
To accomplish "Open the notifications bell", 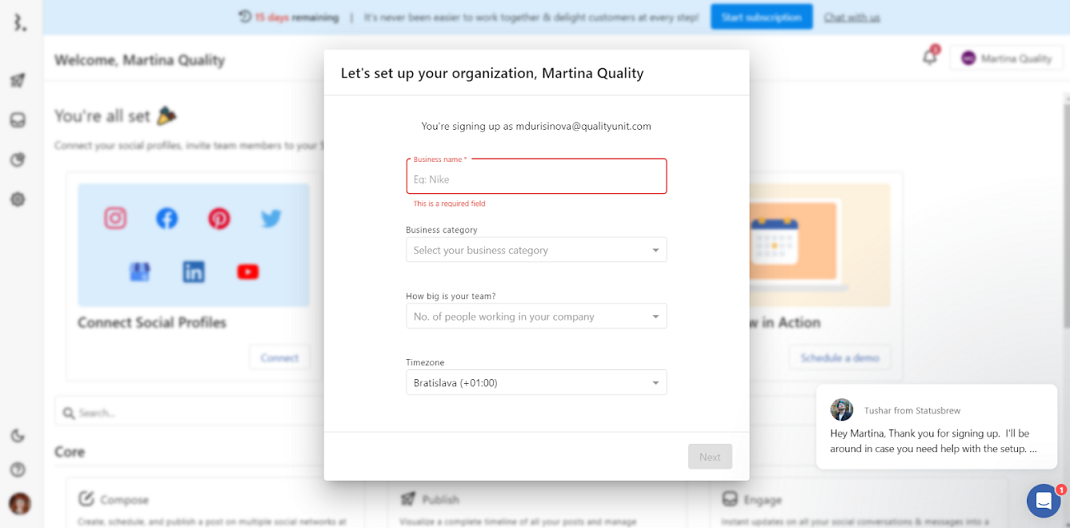I will pos(930,58).
